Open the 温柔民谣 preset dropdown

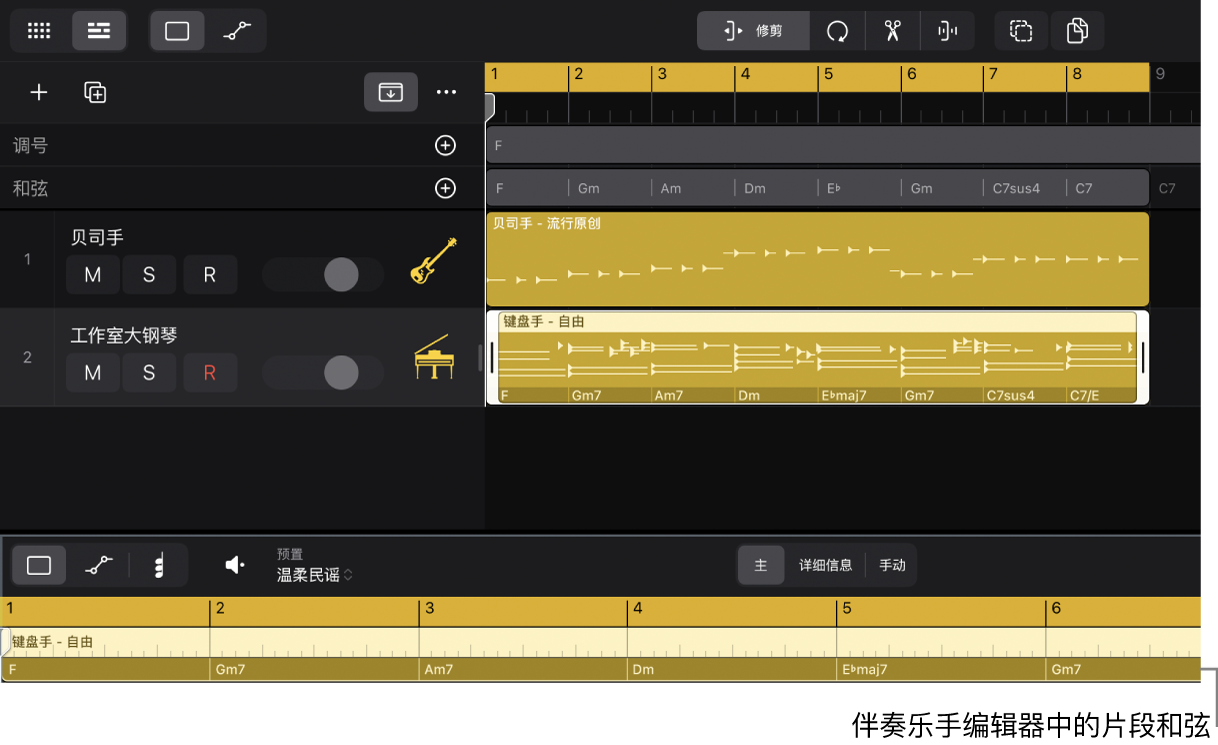click(315, 575)
